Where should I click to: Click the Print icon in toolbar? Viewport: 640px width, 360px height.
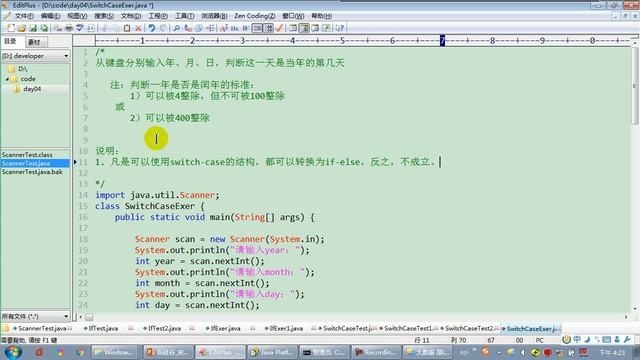[69, 28]
